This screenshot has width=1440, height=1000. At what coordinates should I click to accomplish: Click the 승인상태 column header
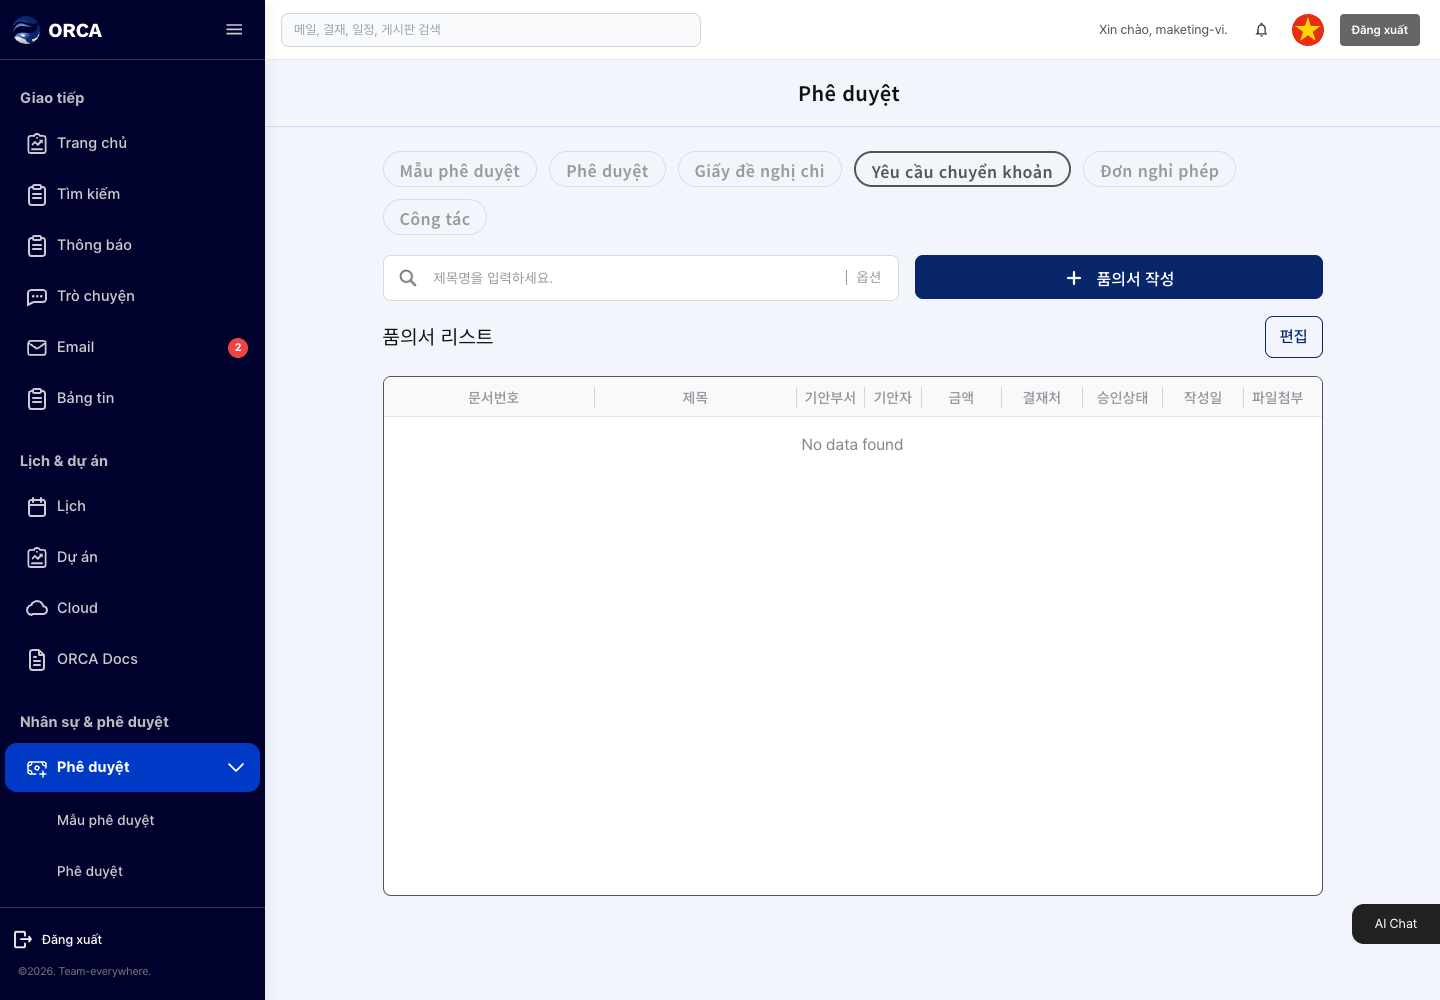[1122, 398]
